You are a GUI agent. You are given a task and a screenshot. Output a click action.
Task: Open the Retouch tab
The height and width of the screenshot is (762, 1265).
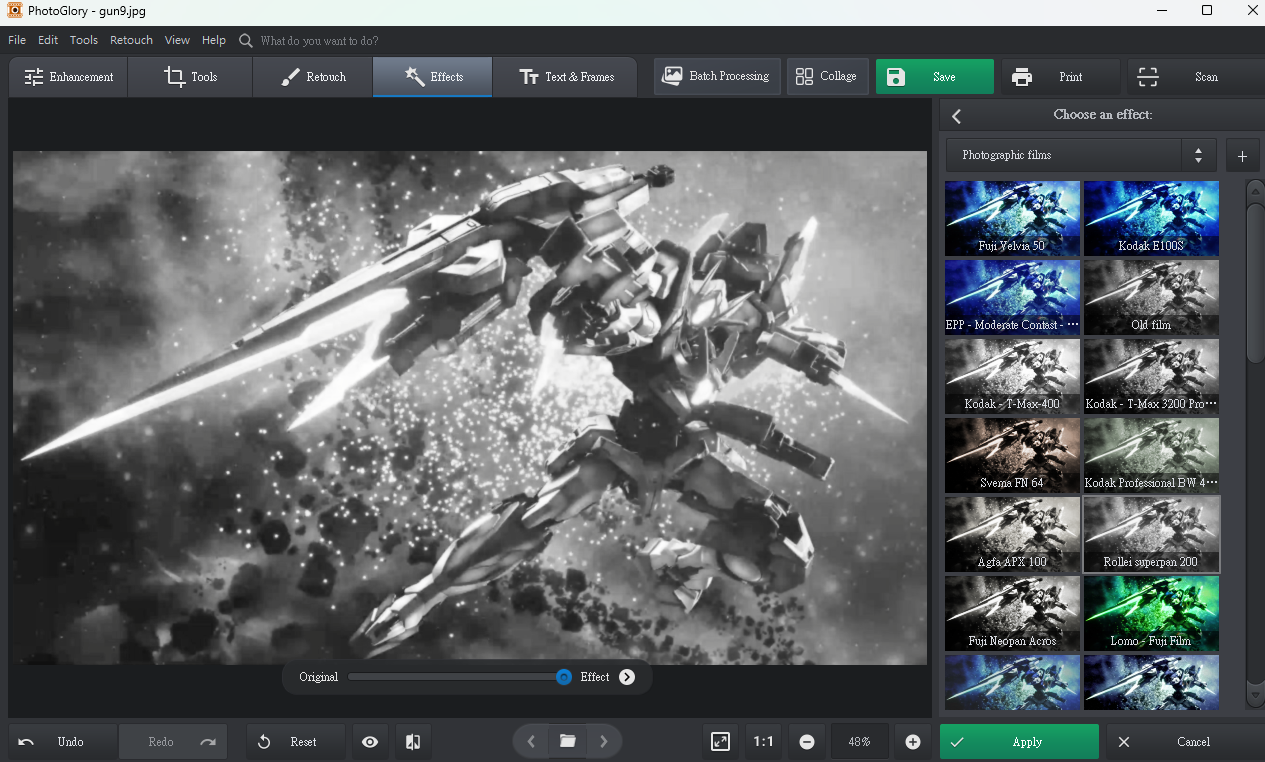[x=312, y=77]
